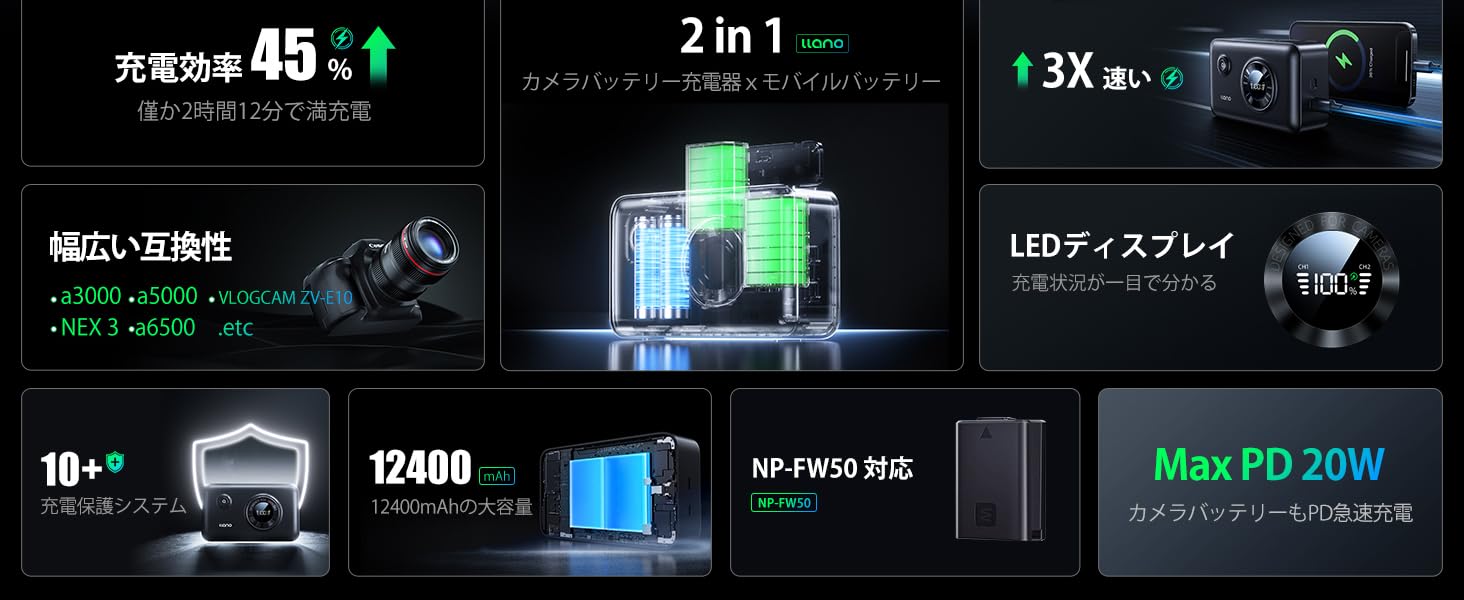Click the green NP-FW50 label badge
Image resolution: width=1464 pixels, height=600 pixels.
[784, 503]
